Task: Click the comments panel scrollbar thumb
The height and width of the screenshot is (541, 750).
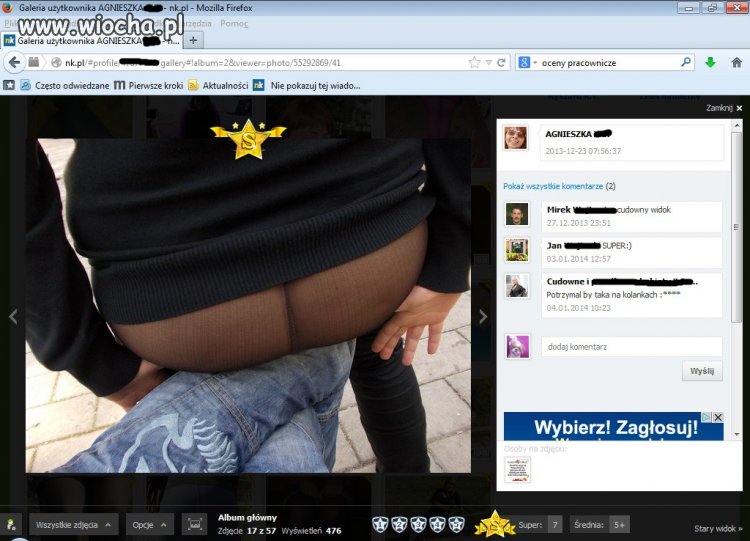Action: (x=736, y=227)
